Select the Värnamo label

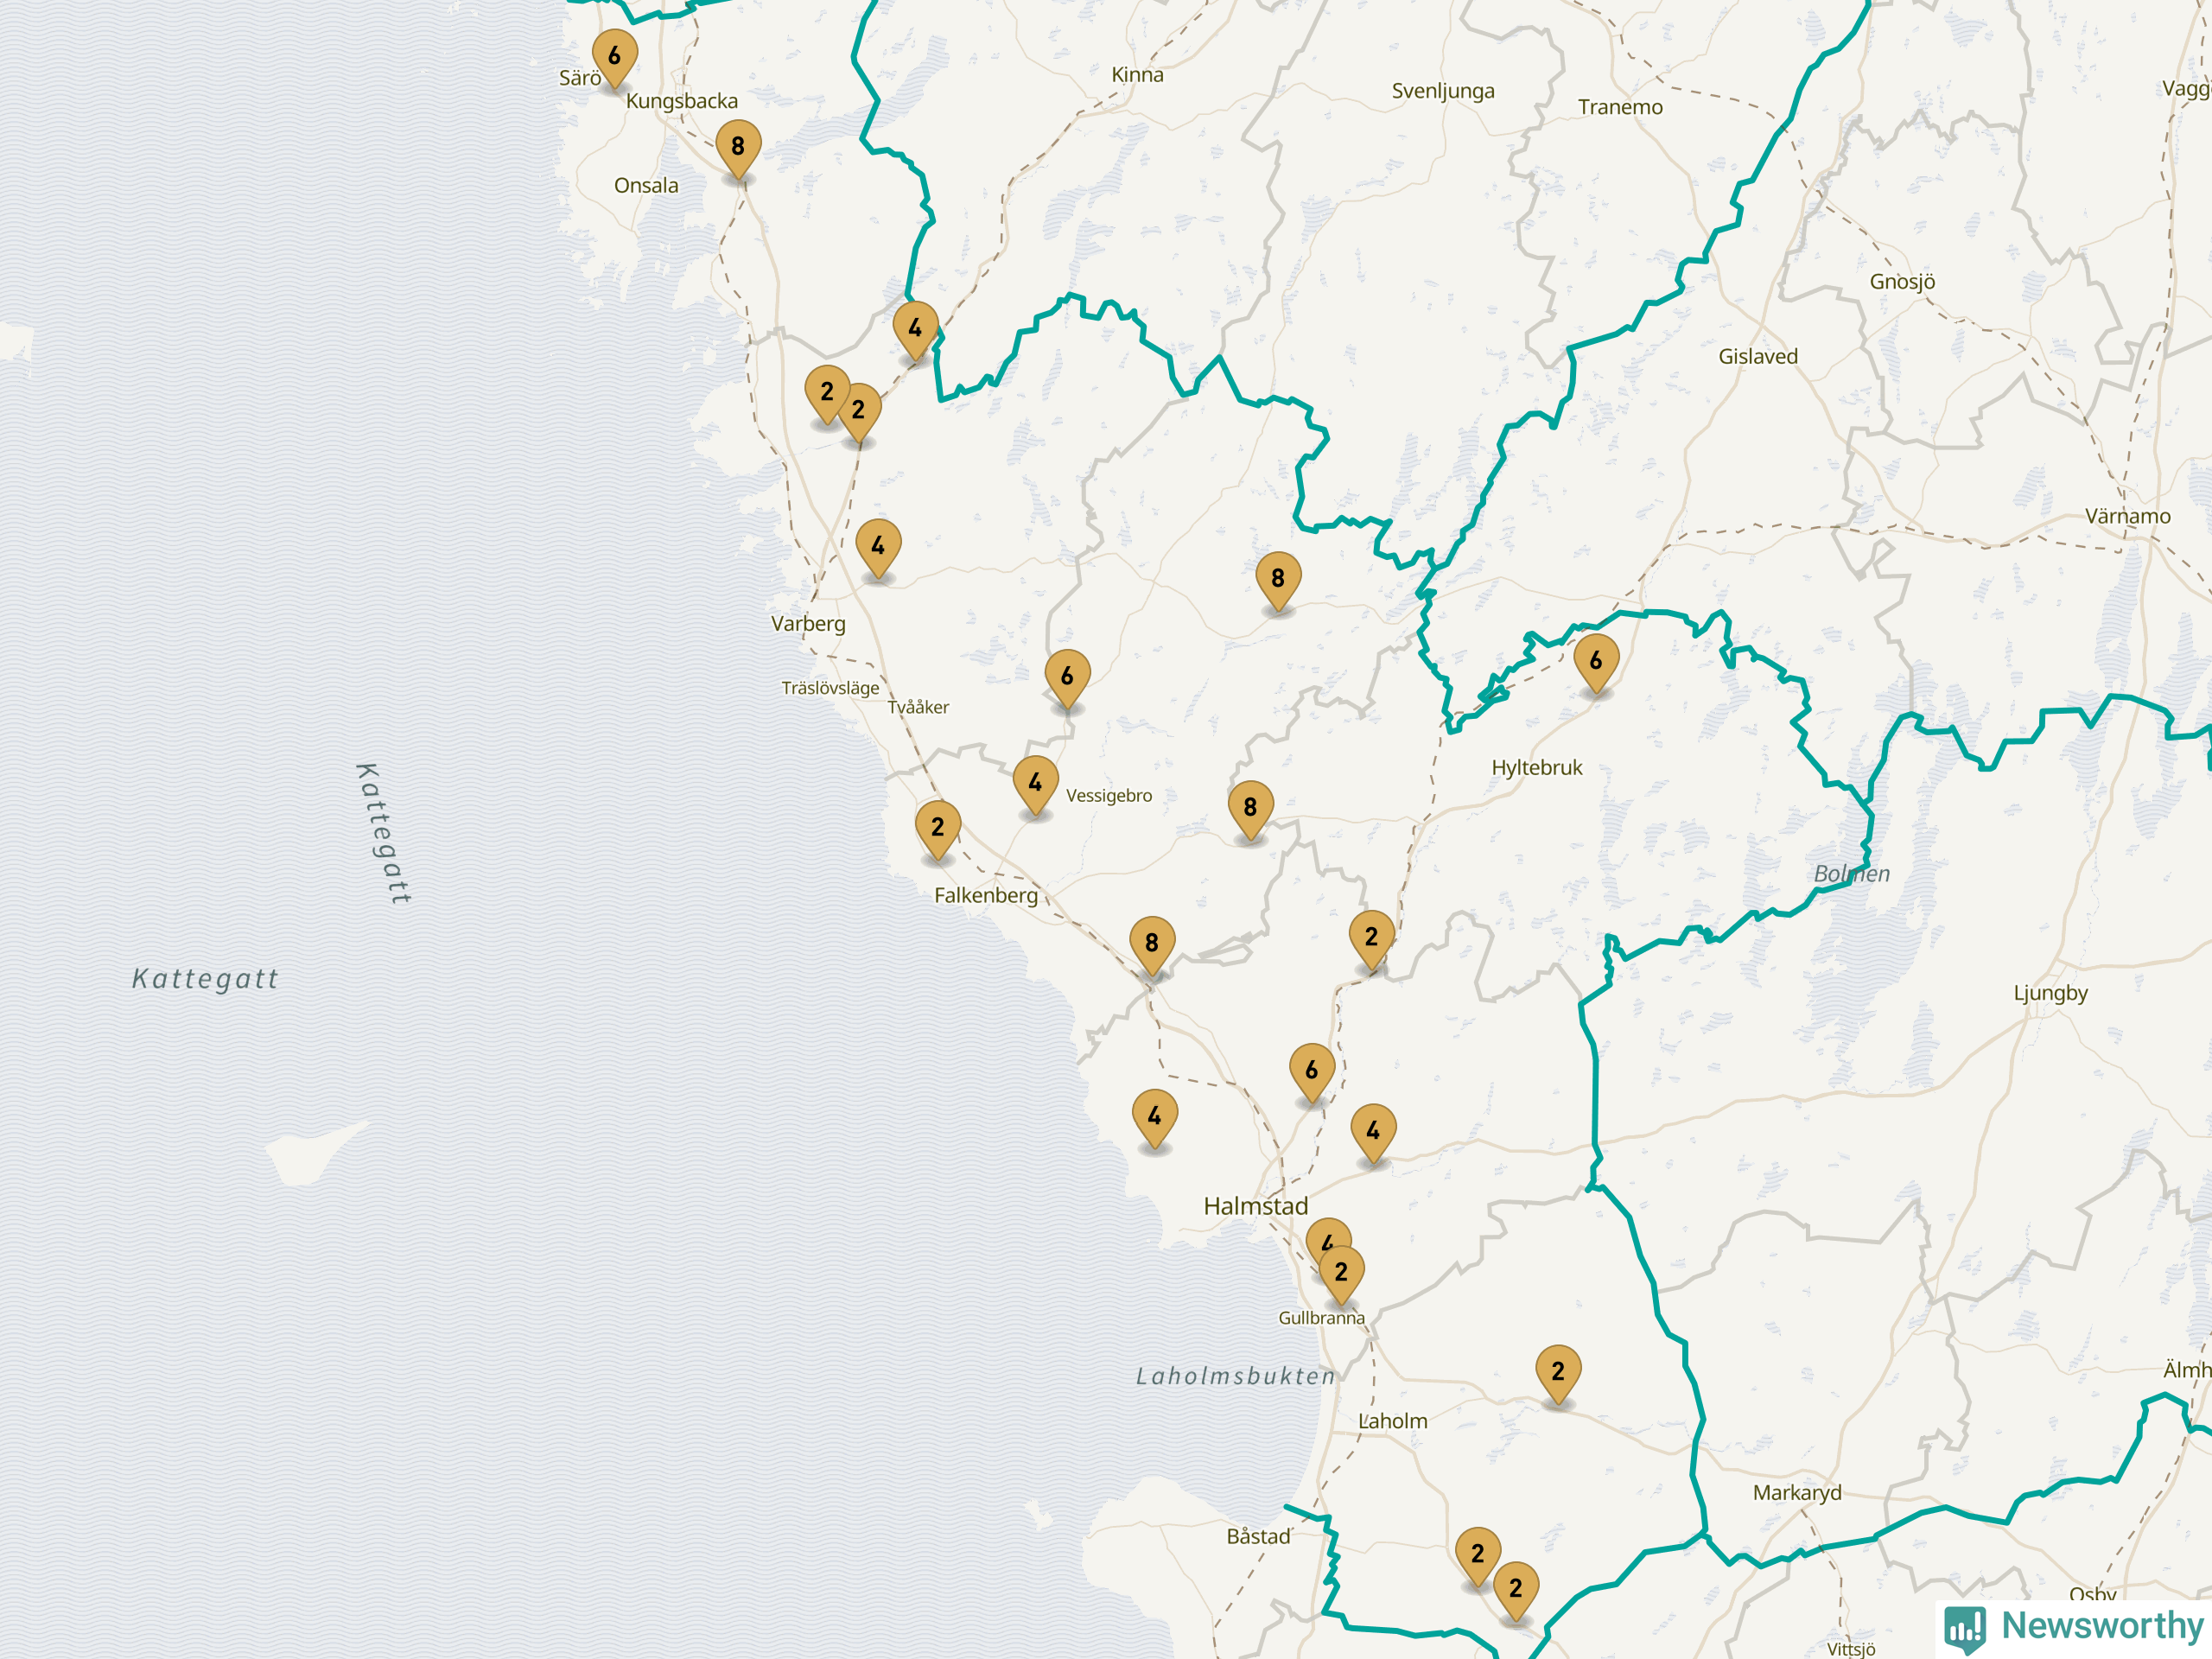pos(2128,517)
